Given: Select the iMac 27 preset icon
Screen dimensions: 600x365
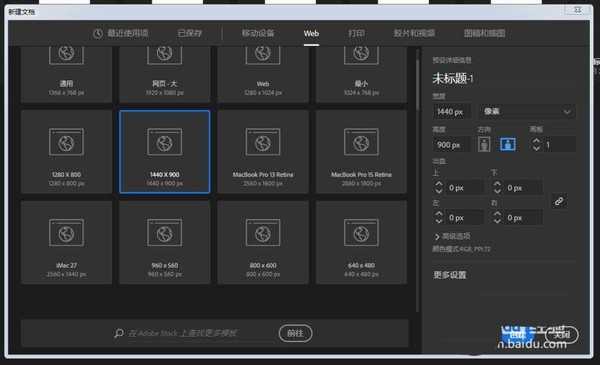Looking at the screenshot, I should (66, 233).
